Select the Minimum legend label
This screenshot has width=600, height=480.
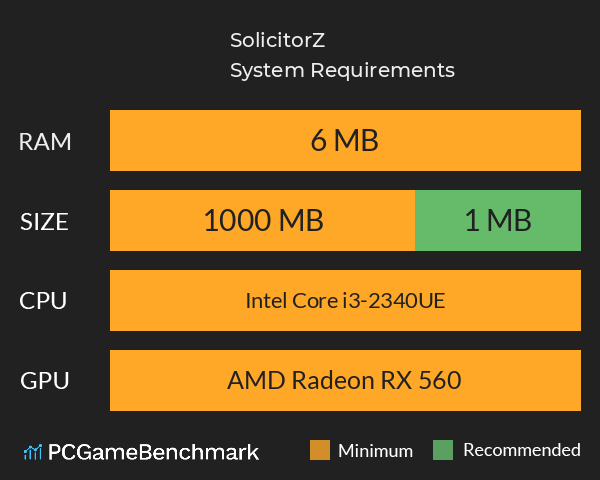[x=375, y=450]
